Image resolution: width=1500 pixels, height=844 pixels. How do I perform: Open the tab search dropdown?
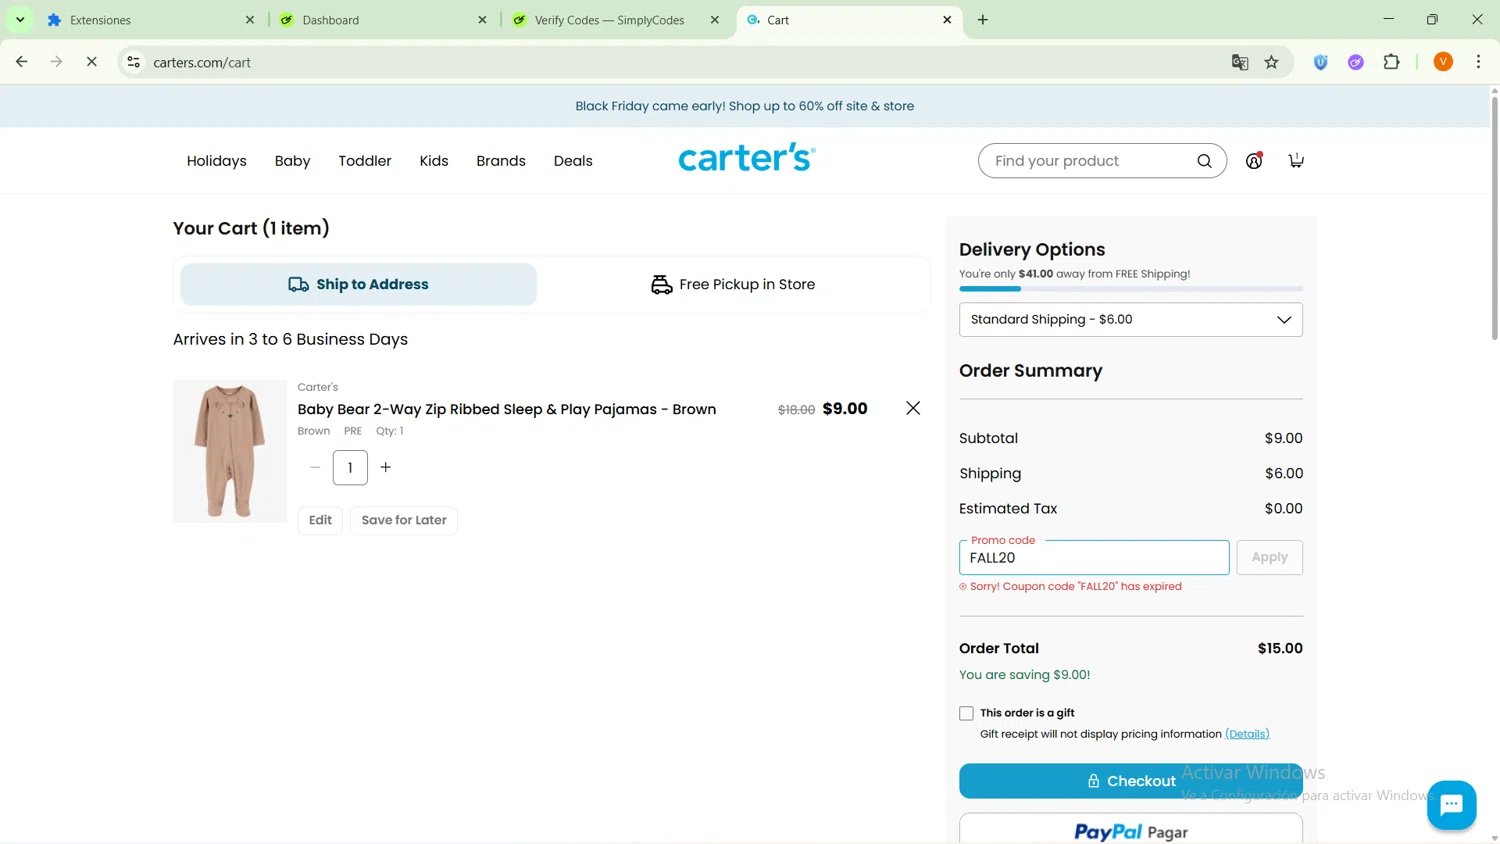tap(20, 20)
